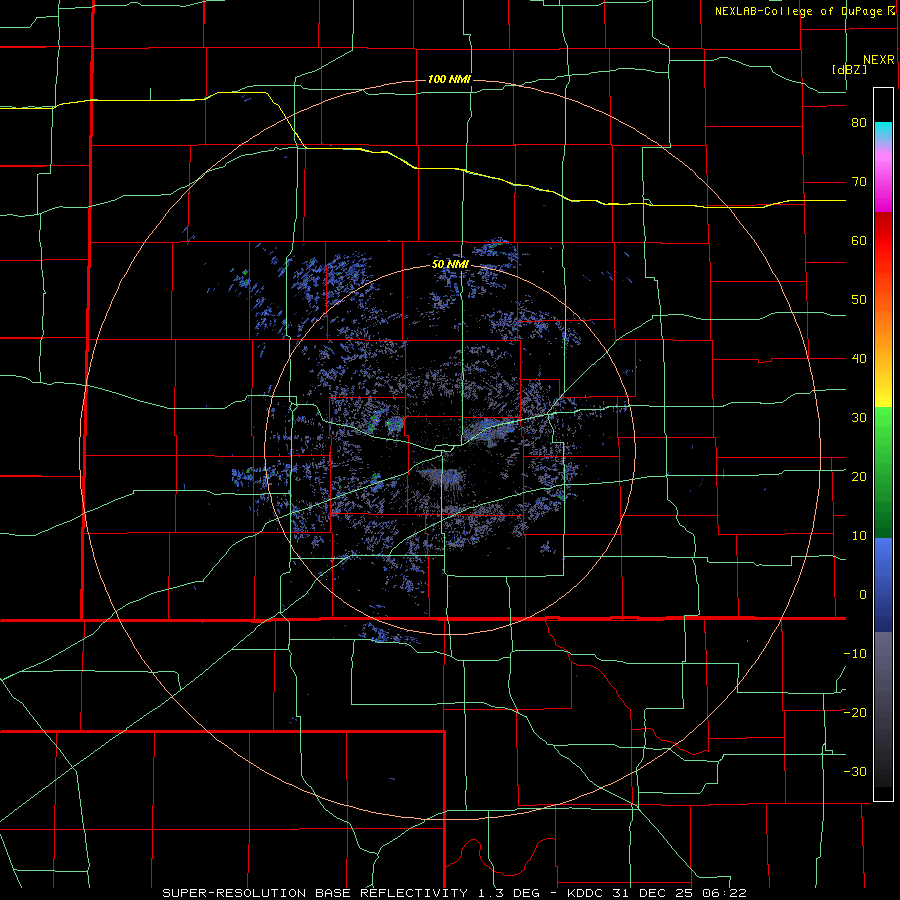
Task: Click the 50 NMI range ring label
Action: pos(450,265)
